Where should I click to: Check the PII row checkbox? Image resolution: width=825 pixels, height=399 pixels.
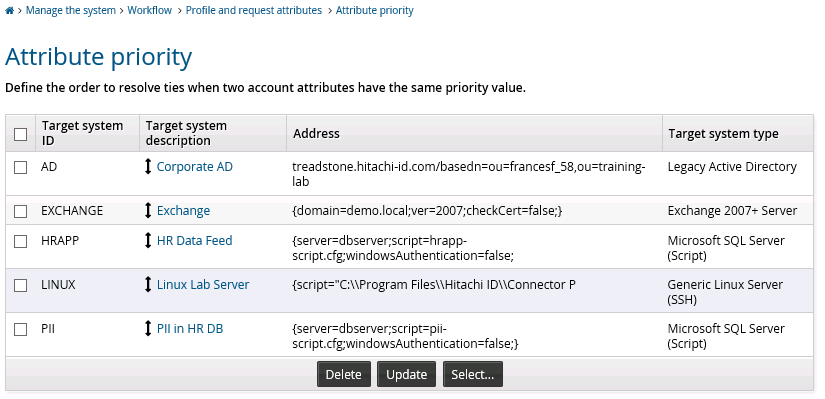point(21,329)
